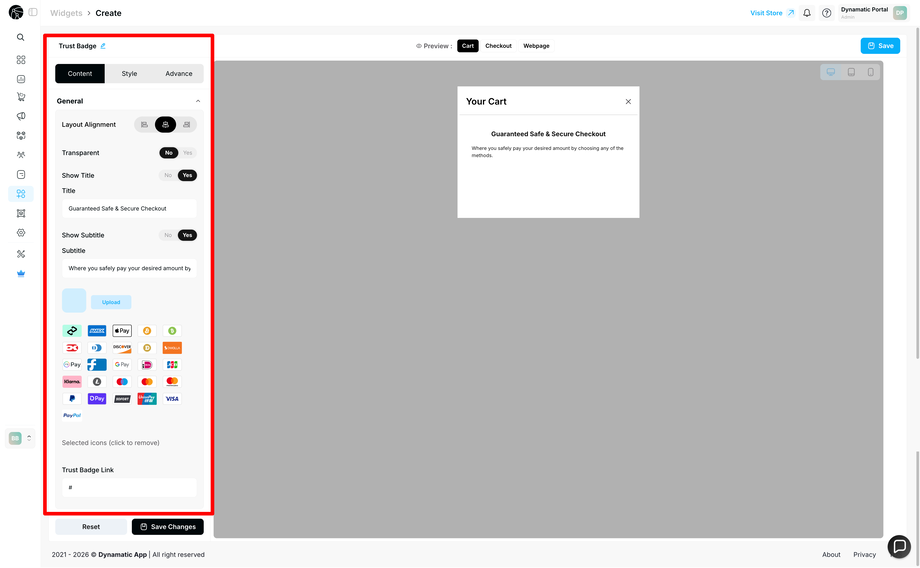Open the Privacy footer link
The image size is (920, 568).
click(864, 555)
